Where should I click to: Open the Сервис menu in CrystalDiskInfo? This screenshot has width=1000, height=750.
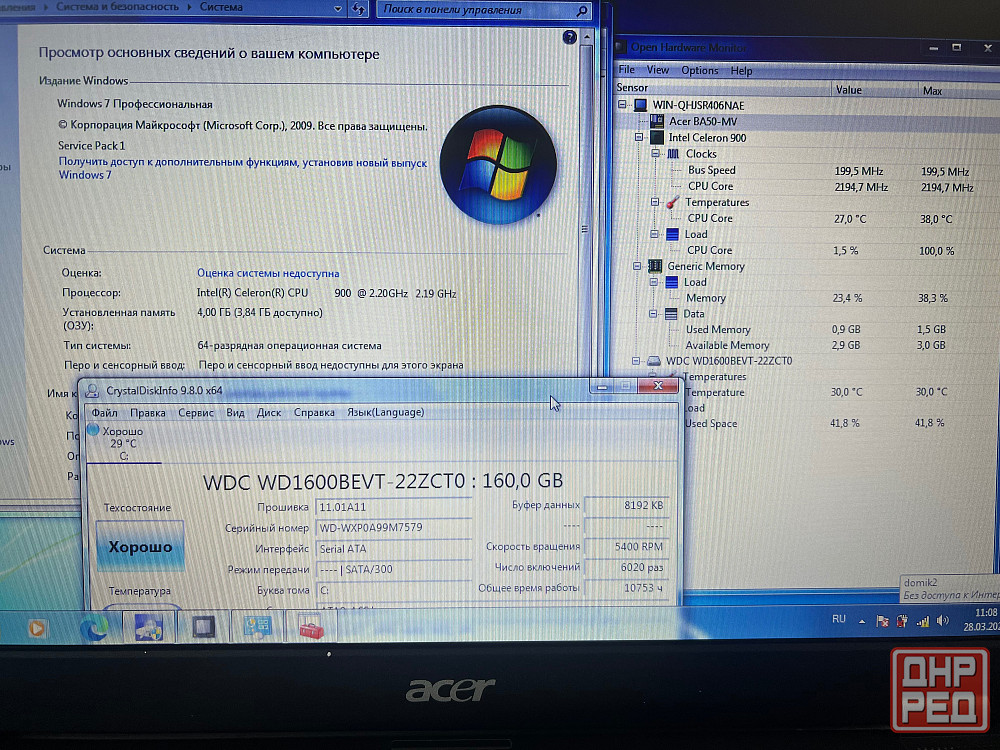tap(195, 412)
